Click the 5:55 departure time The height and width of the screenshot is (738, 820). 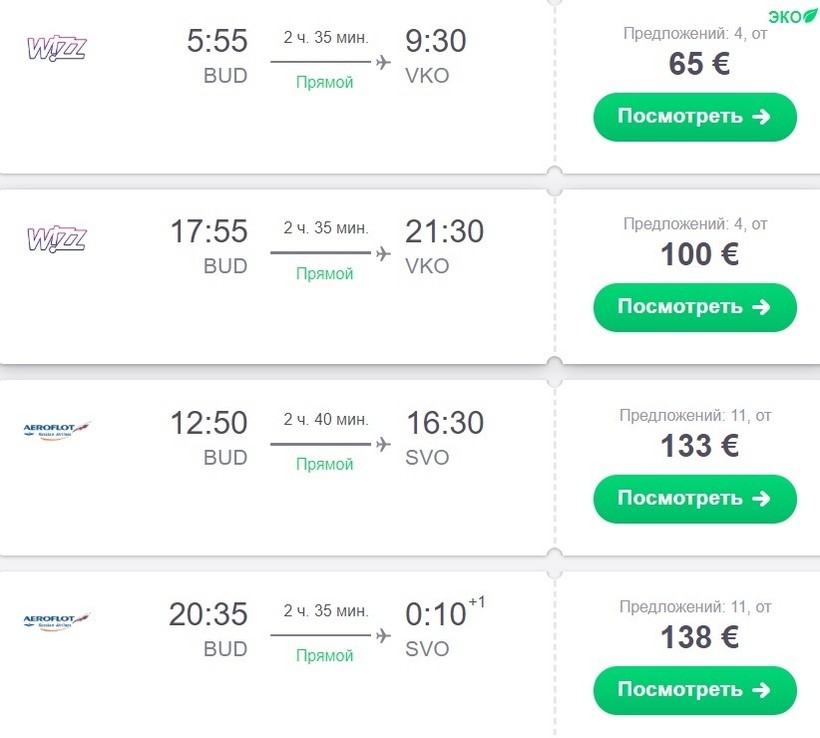pyautogui.click(x=217, y=42)
